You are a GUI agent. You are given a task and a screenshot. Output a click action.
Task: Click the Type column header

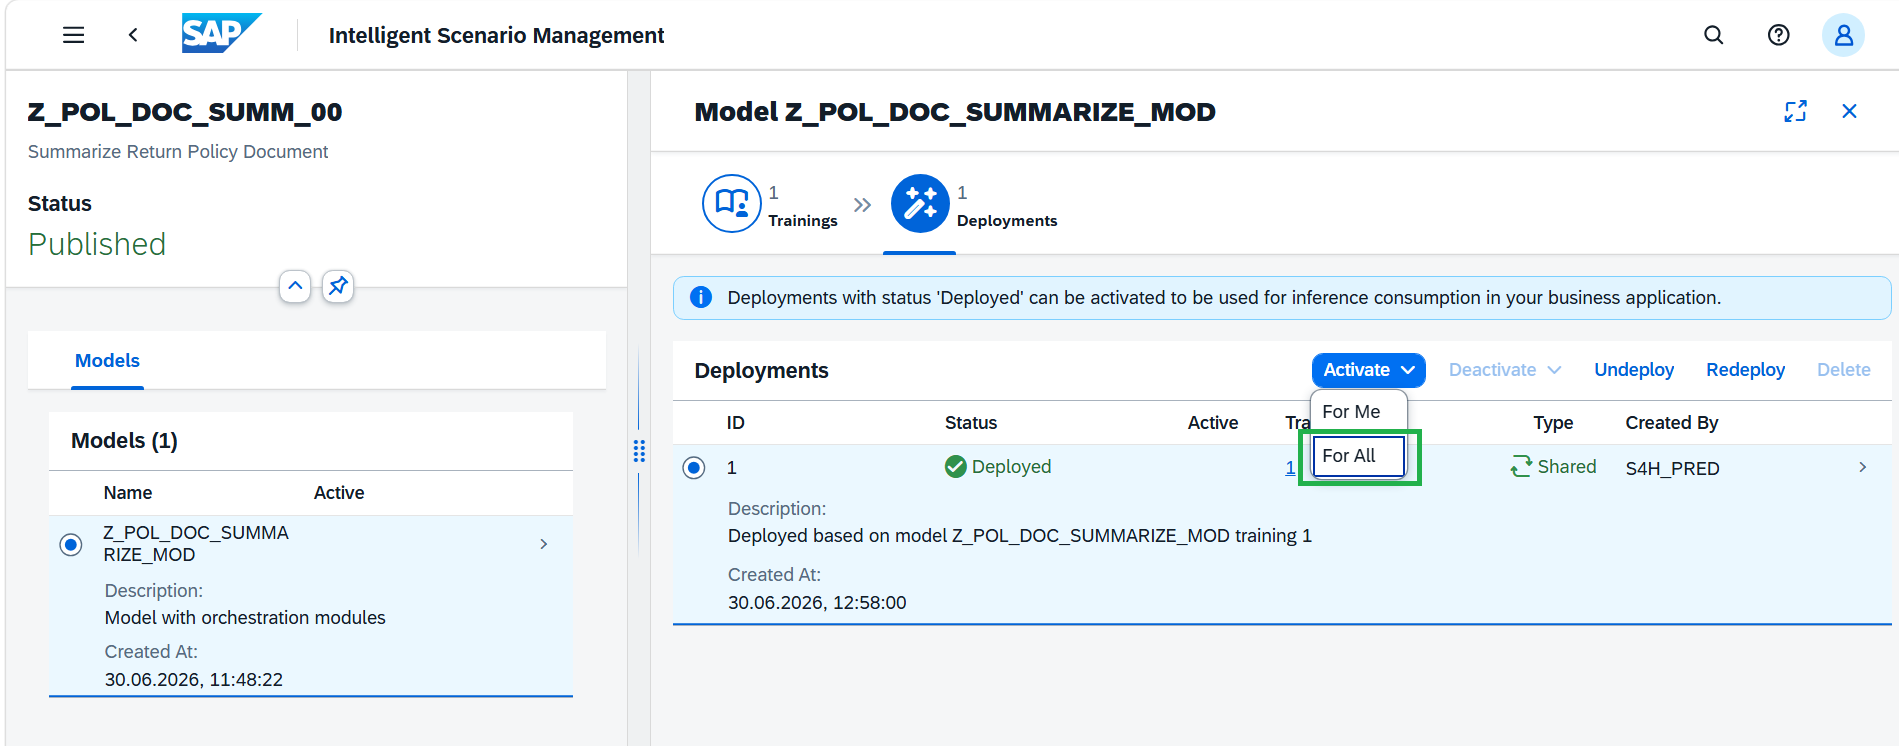pos(1553,423)
